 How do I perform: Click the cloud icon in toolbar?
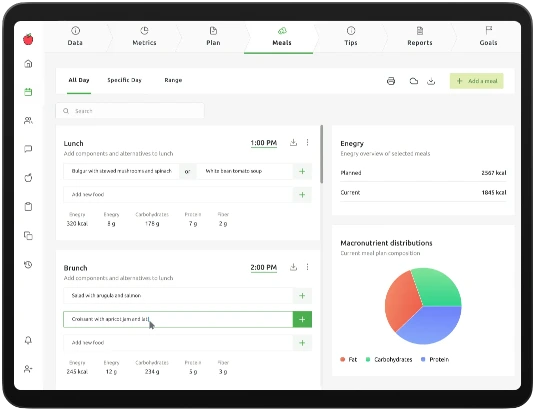(x=414, y=81)
